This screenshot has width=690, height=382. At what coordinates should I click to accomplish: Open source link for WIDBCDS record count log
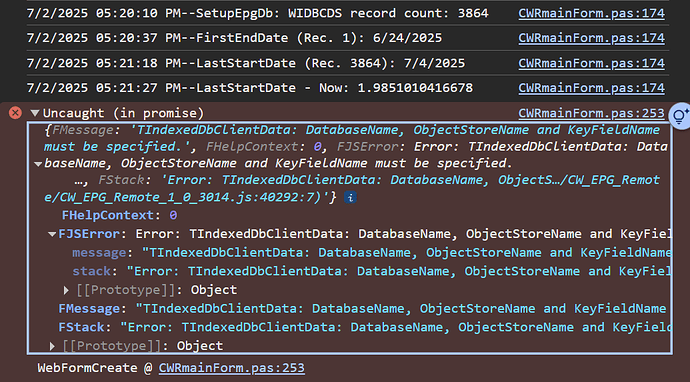[591, 13]
